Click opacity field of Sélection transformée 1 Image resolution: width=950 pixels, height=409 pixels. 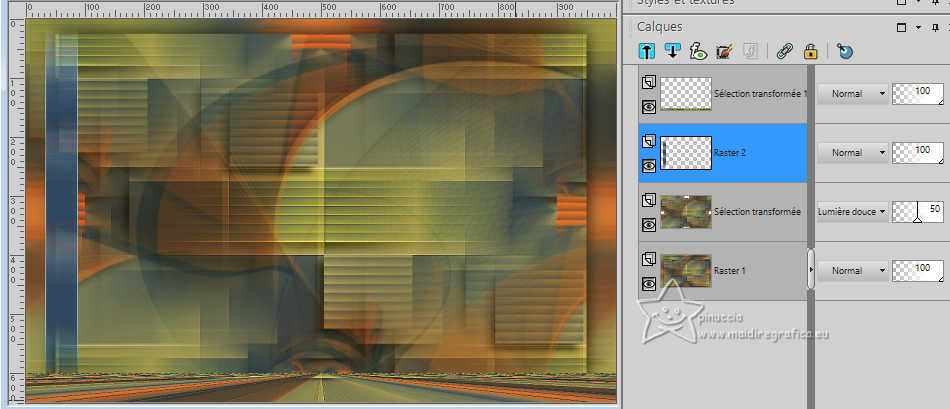(918, 94)
